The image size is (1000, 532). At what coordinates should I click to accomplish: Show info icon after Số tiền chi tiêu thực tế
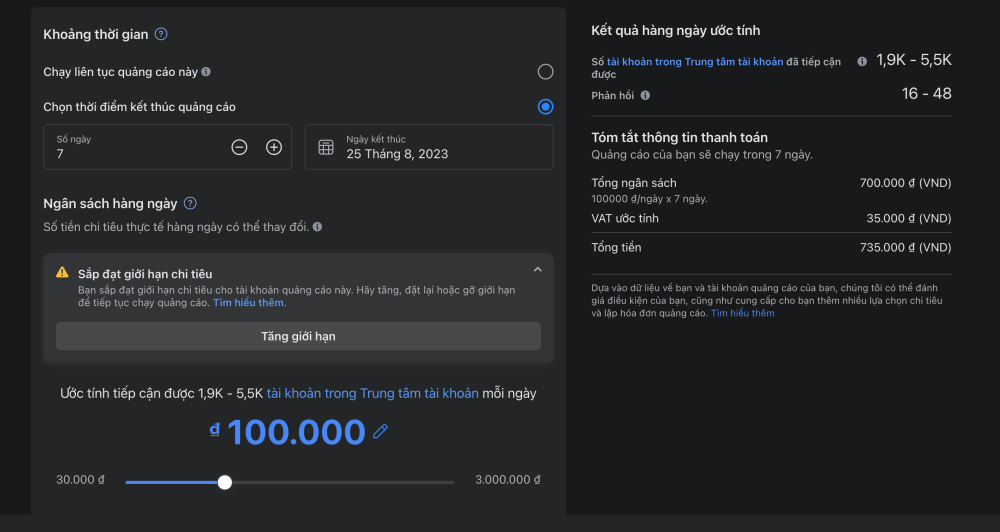(318, 227)
